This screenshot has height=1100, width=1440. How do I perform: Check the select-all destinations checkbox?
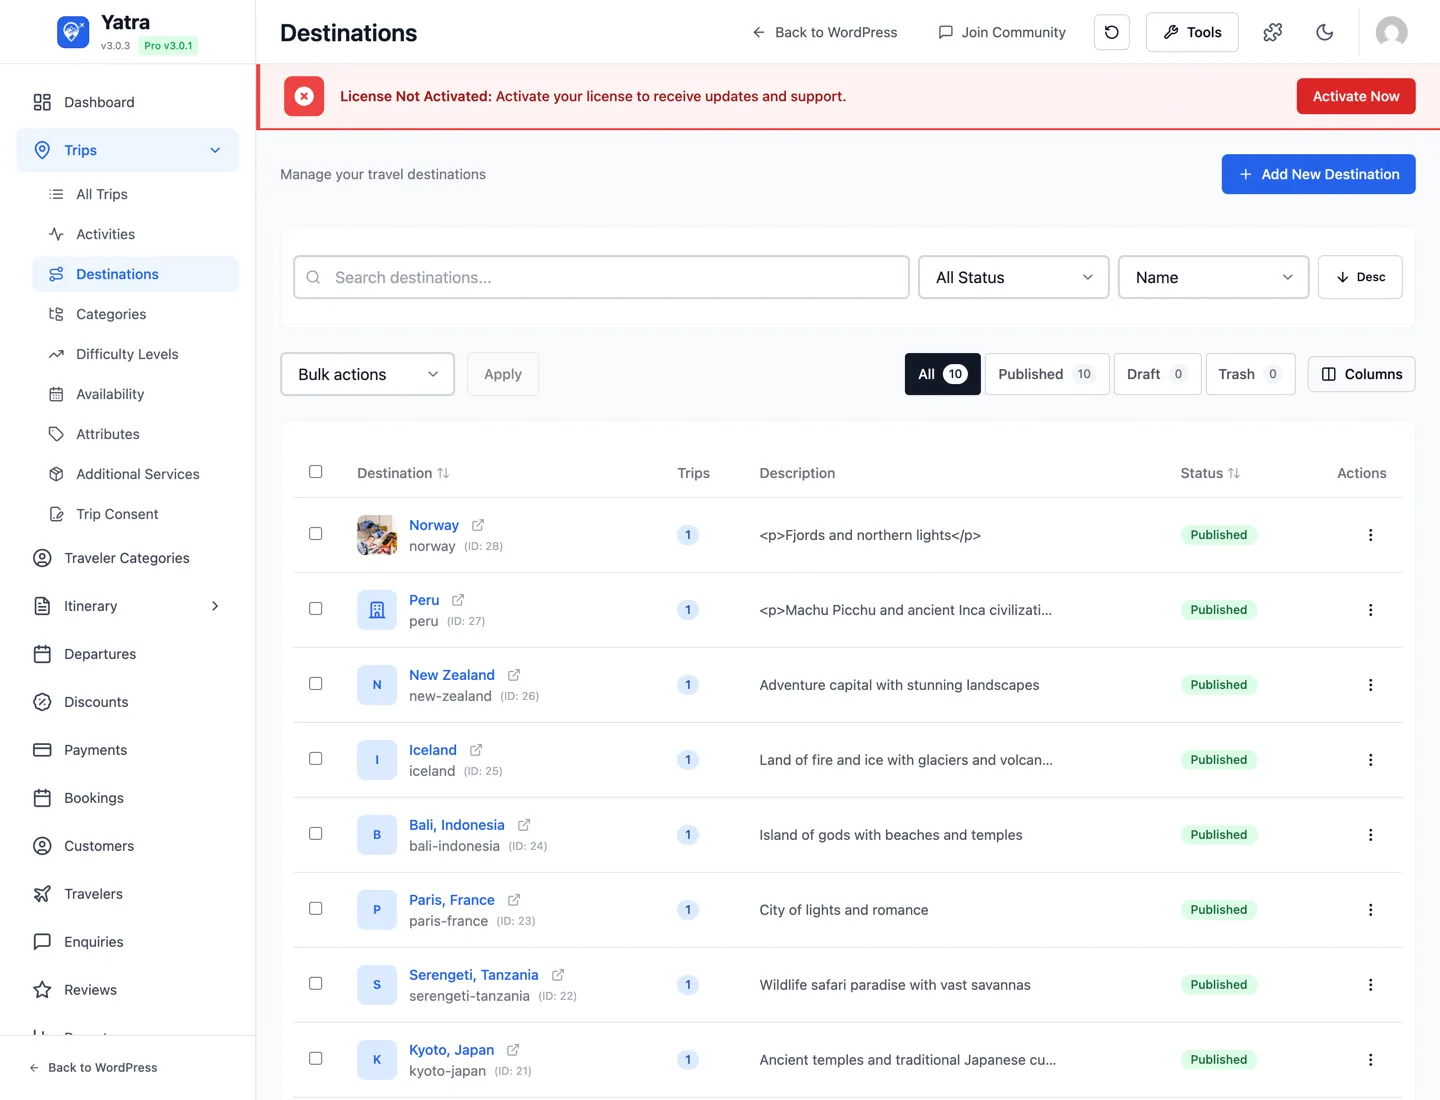coord(316,472)
